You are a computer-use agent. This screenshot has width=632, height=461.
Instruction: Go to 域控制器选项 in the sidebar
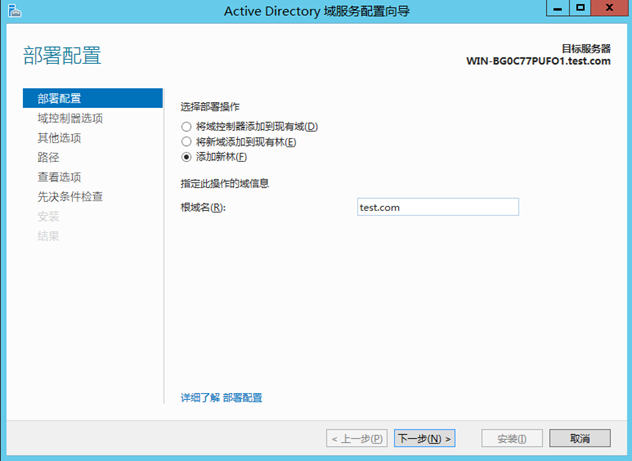70,118
